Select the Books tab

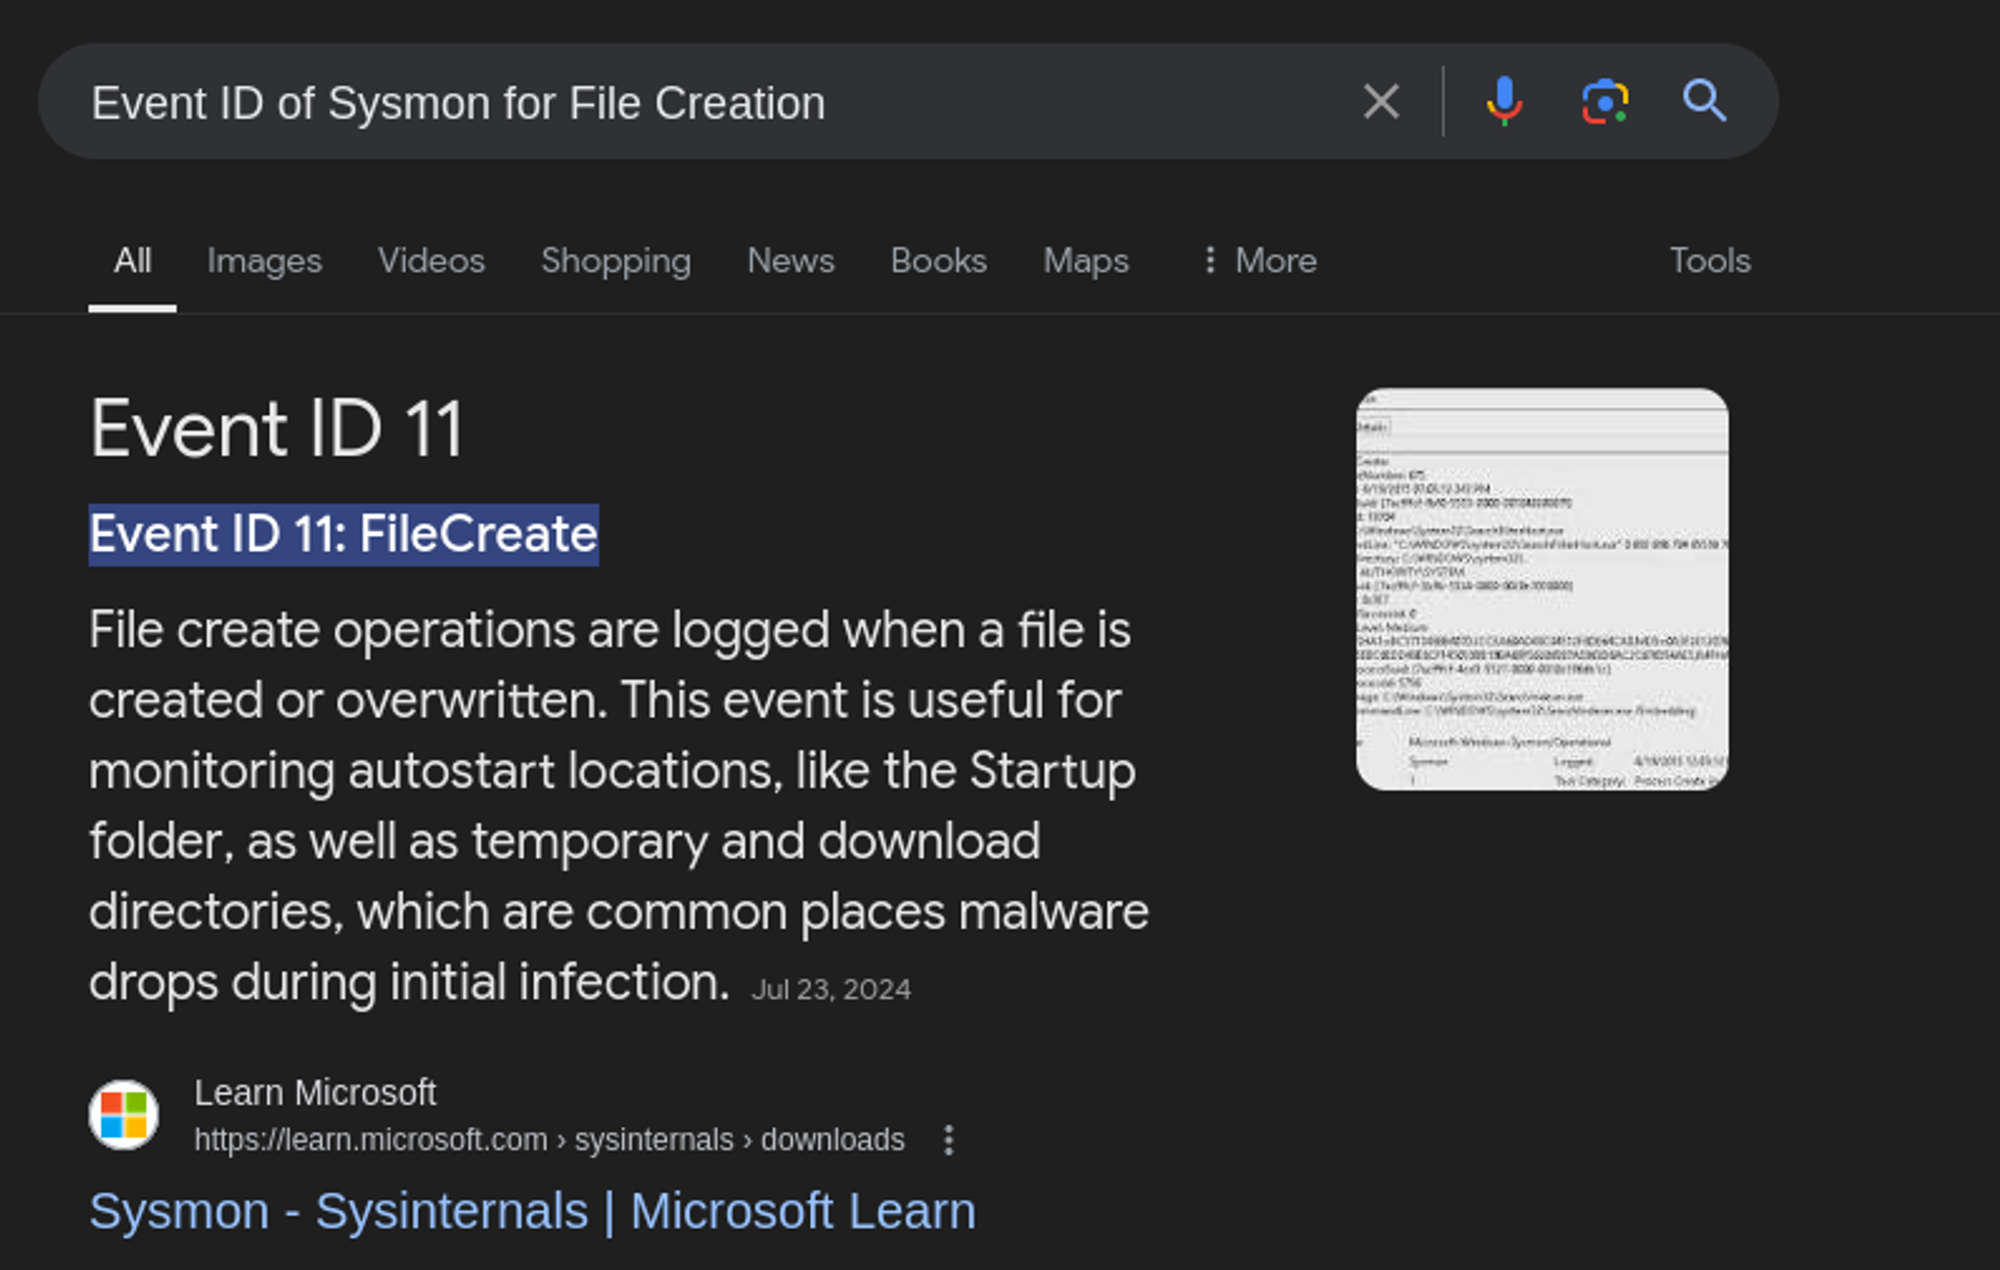tap(938, 261)
